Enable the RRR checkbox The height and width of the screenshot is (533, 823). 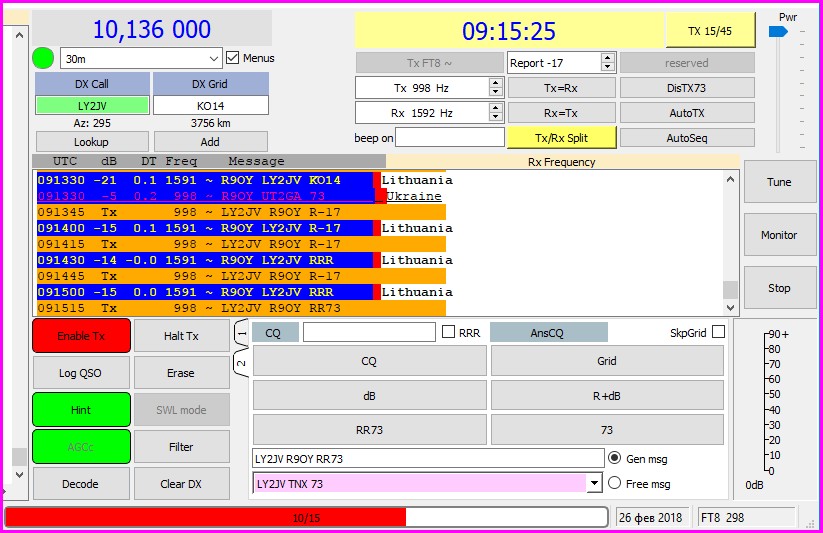click(449, 332)
